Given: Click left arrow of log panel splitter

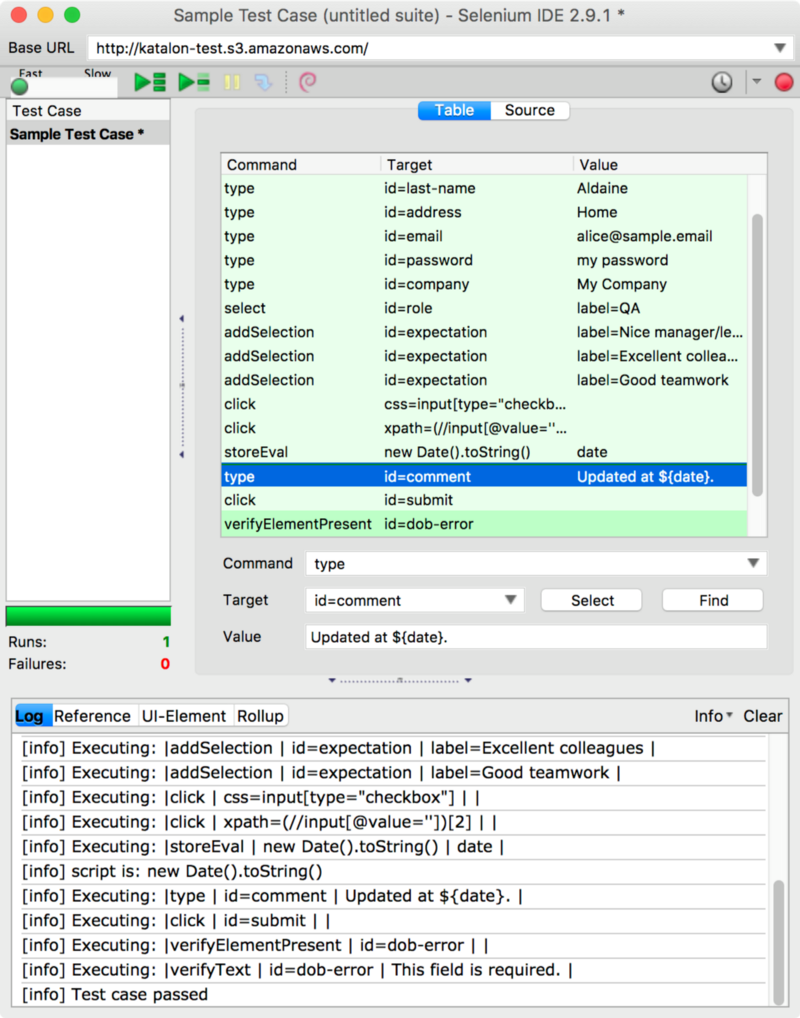Looking at the screenshot, I should [x=332, y=680].
